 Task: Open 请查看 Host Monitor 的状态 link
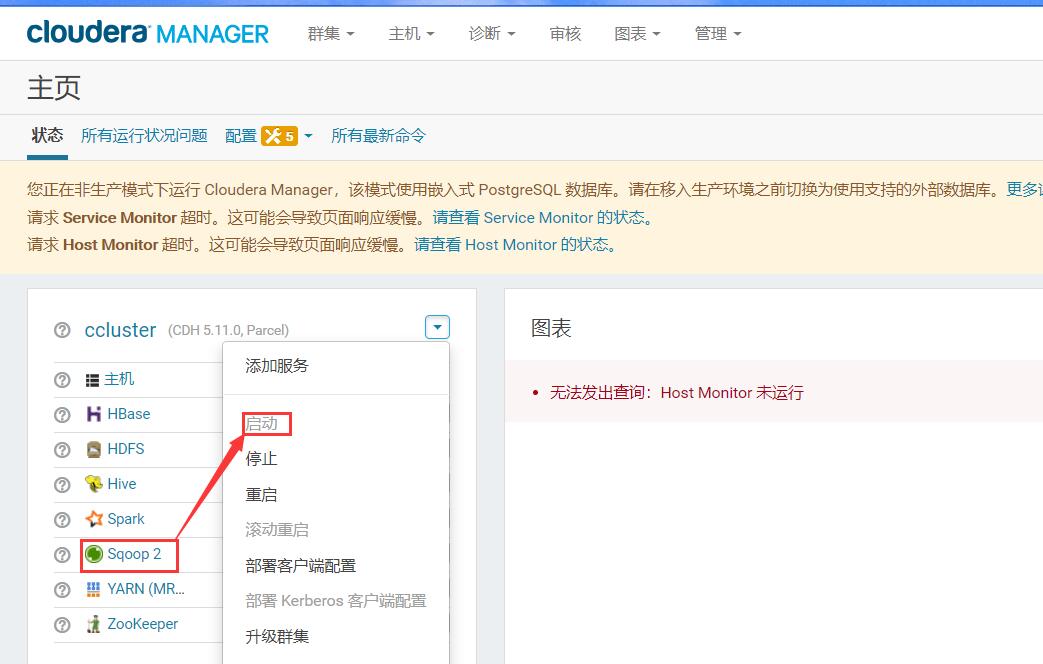(x=515, y=245)
